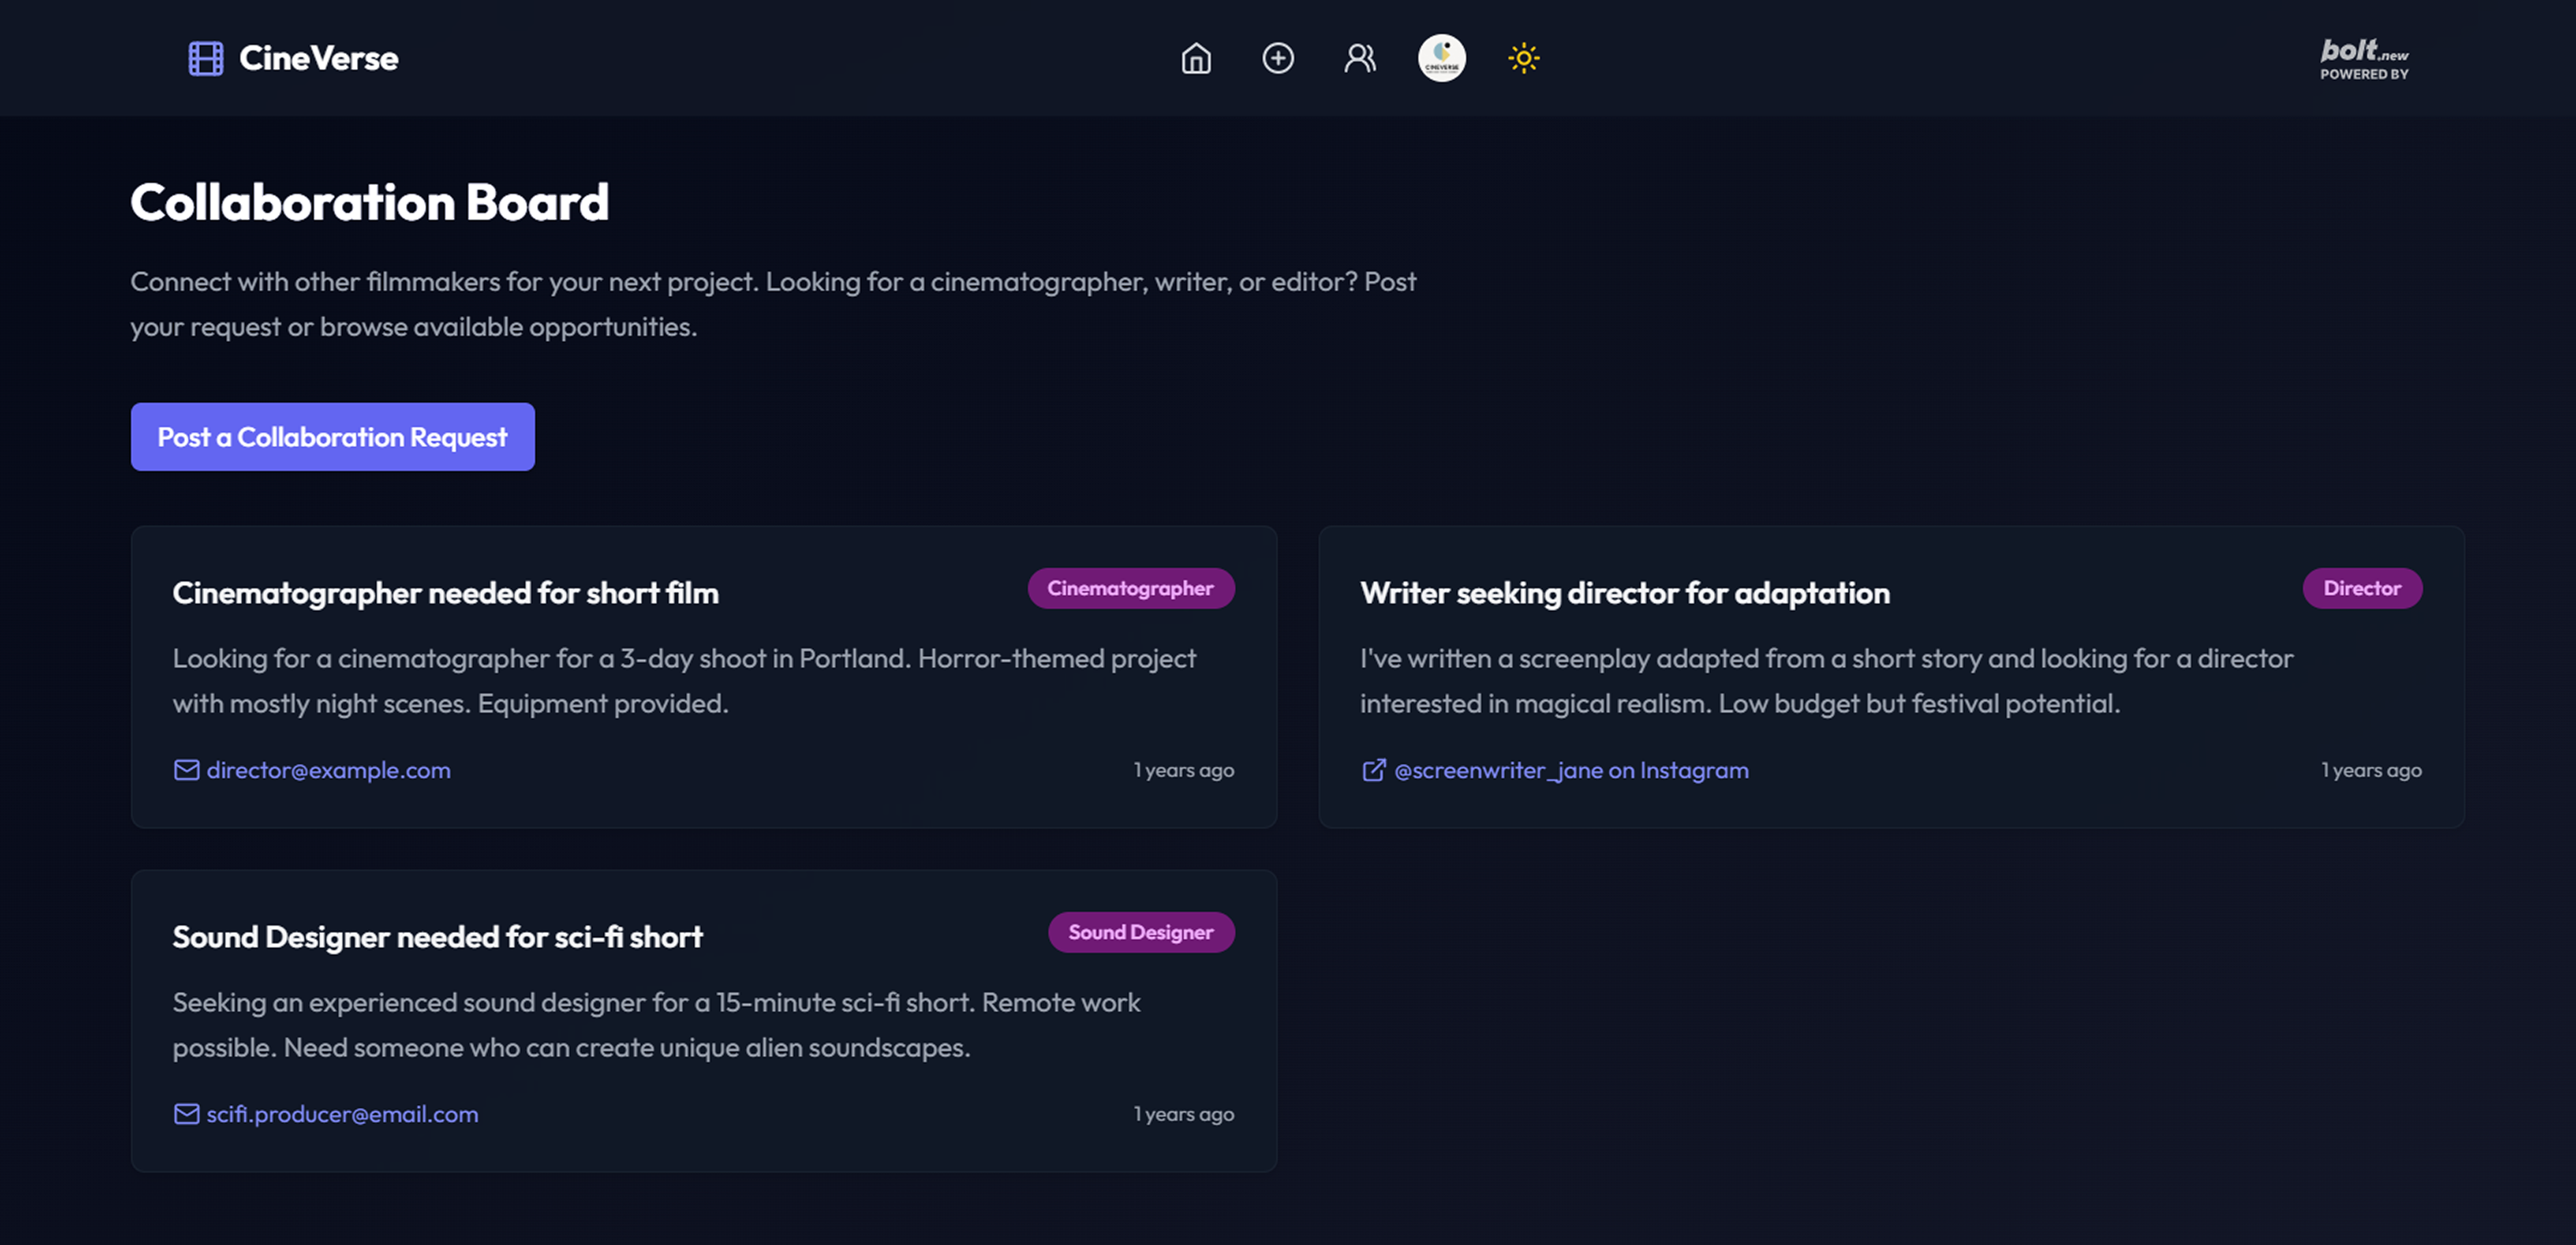
Task: Email director@example.com link
Action: click(x=328, y=770)
